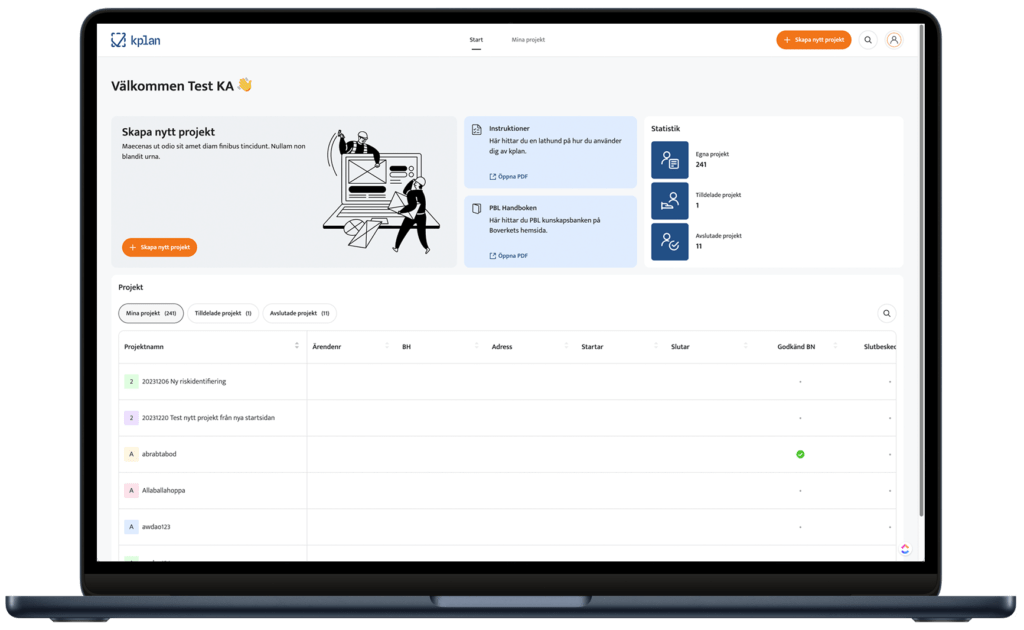Click the Instruktioner document icon
The width and height of the screenshot is (1024, 630).
pos(477,130)
